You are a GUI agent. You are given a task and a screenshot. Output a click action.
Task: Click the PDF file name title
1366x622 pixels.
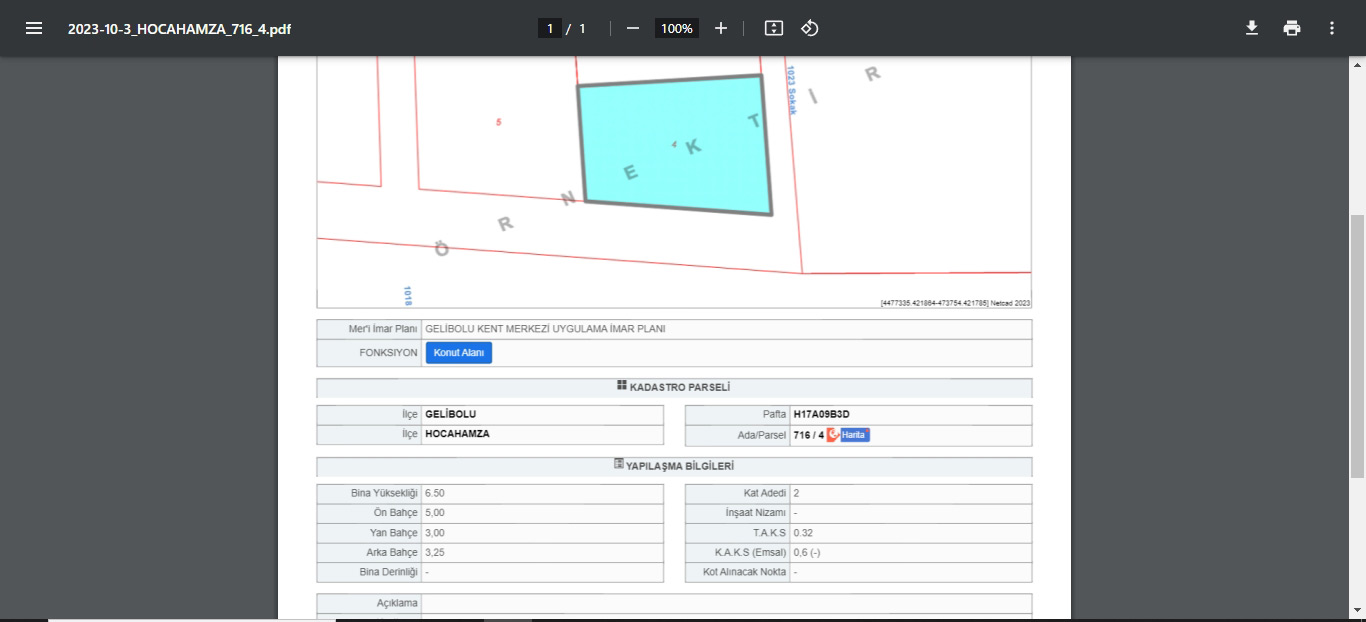179,29
